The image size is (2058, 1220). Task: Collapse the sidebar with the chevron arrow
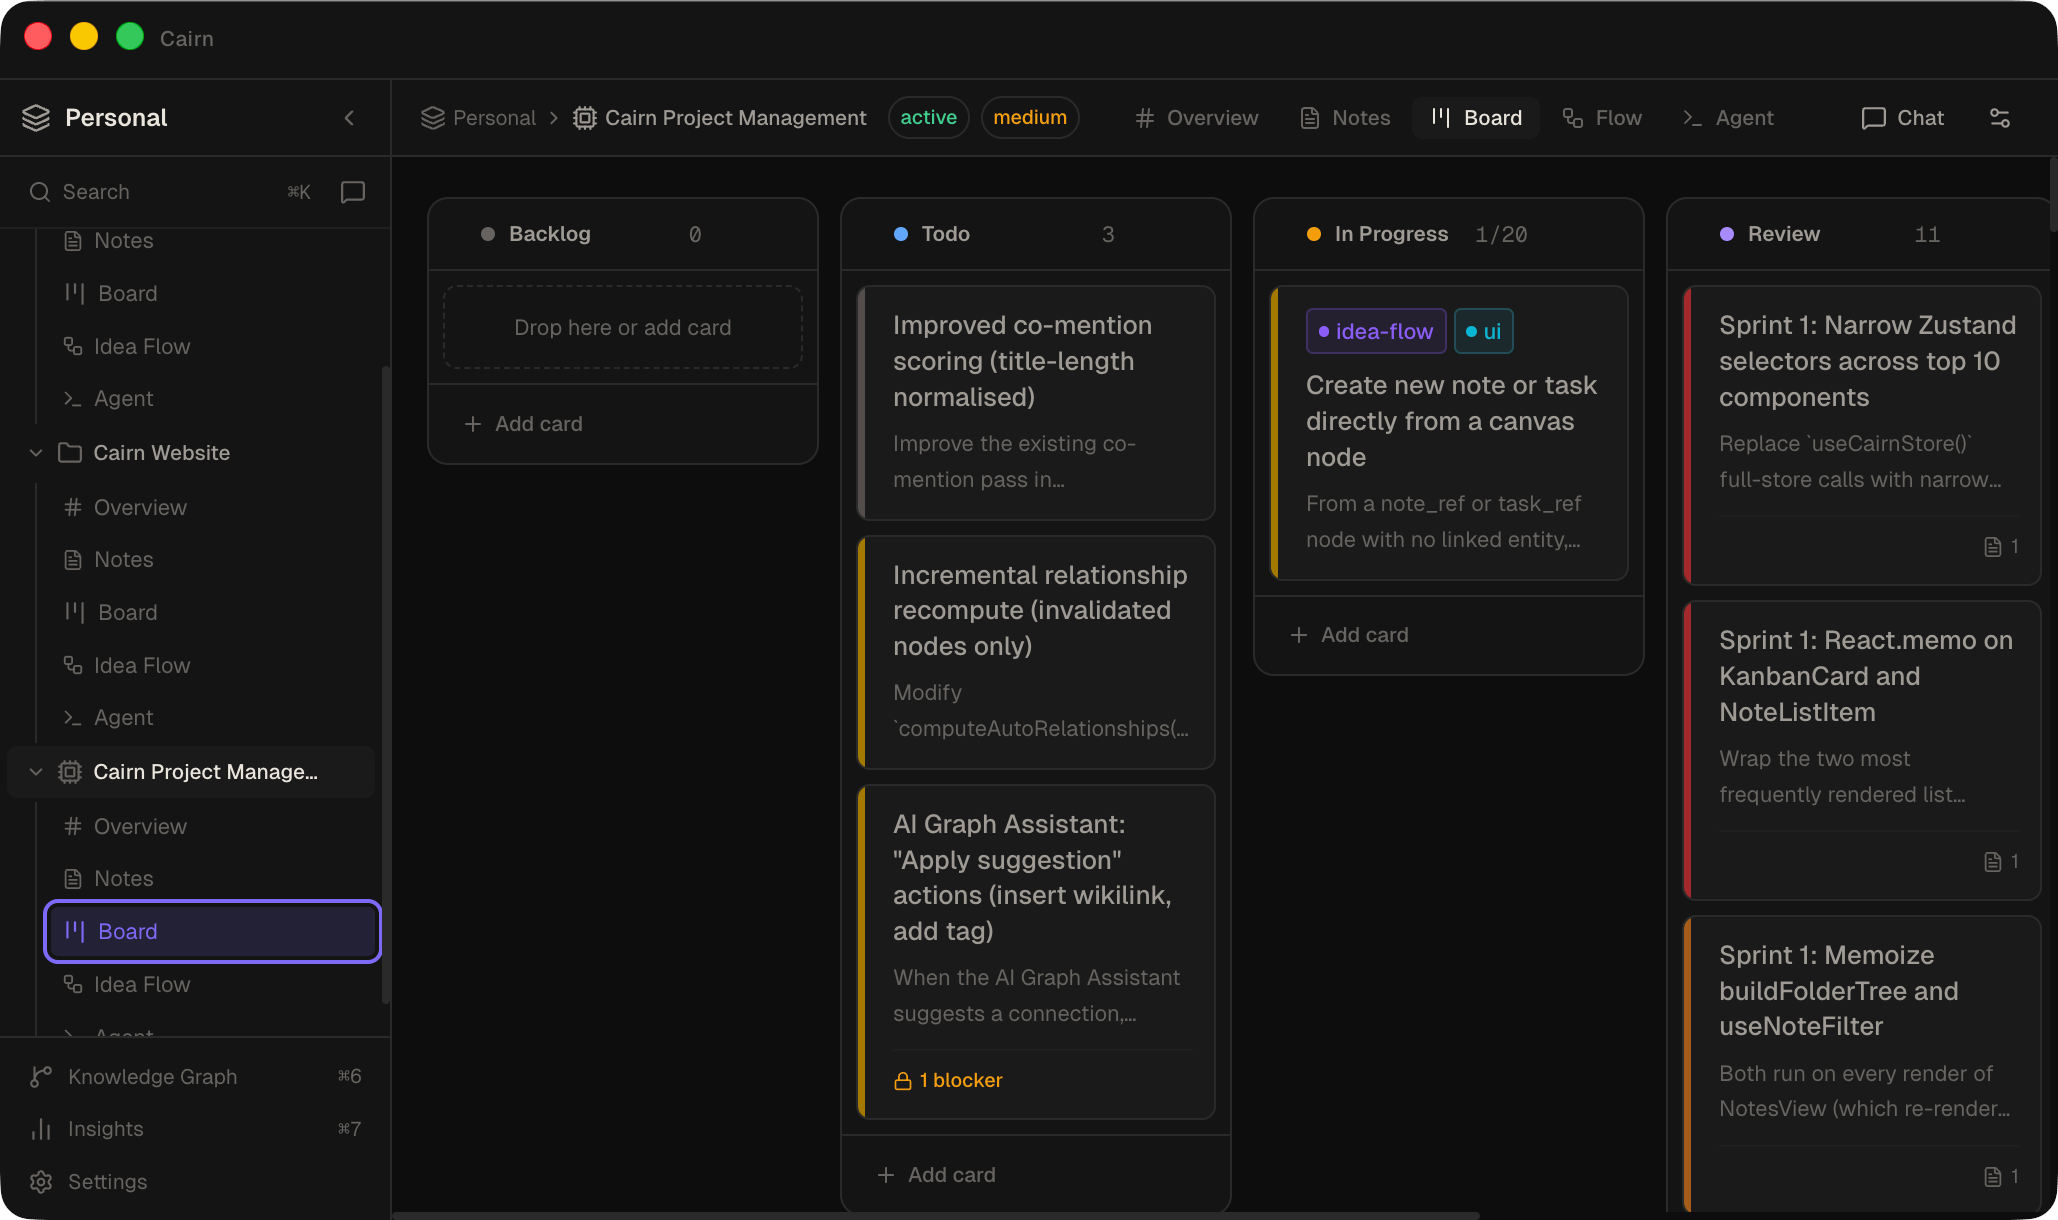(349, 118)
